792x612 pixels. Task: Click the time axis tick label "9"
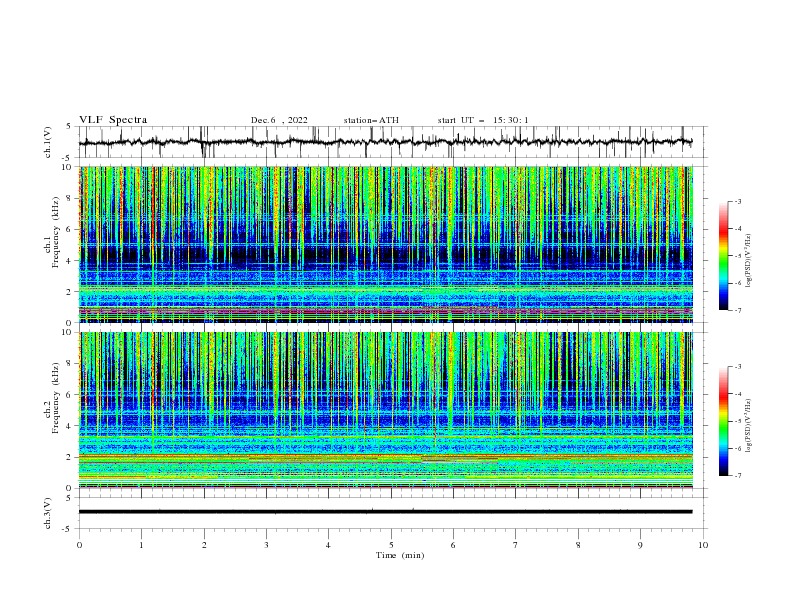tap(640, 545)
